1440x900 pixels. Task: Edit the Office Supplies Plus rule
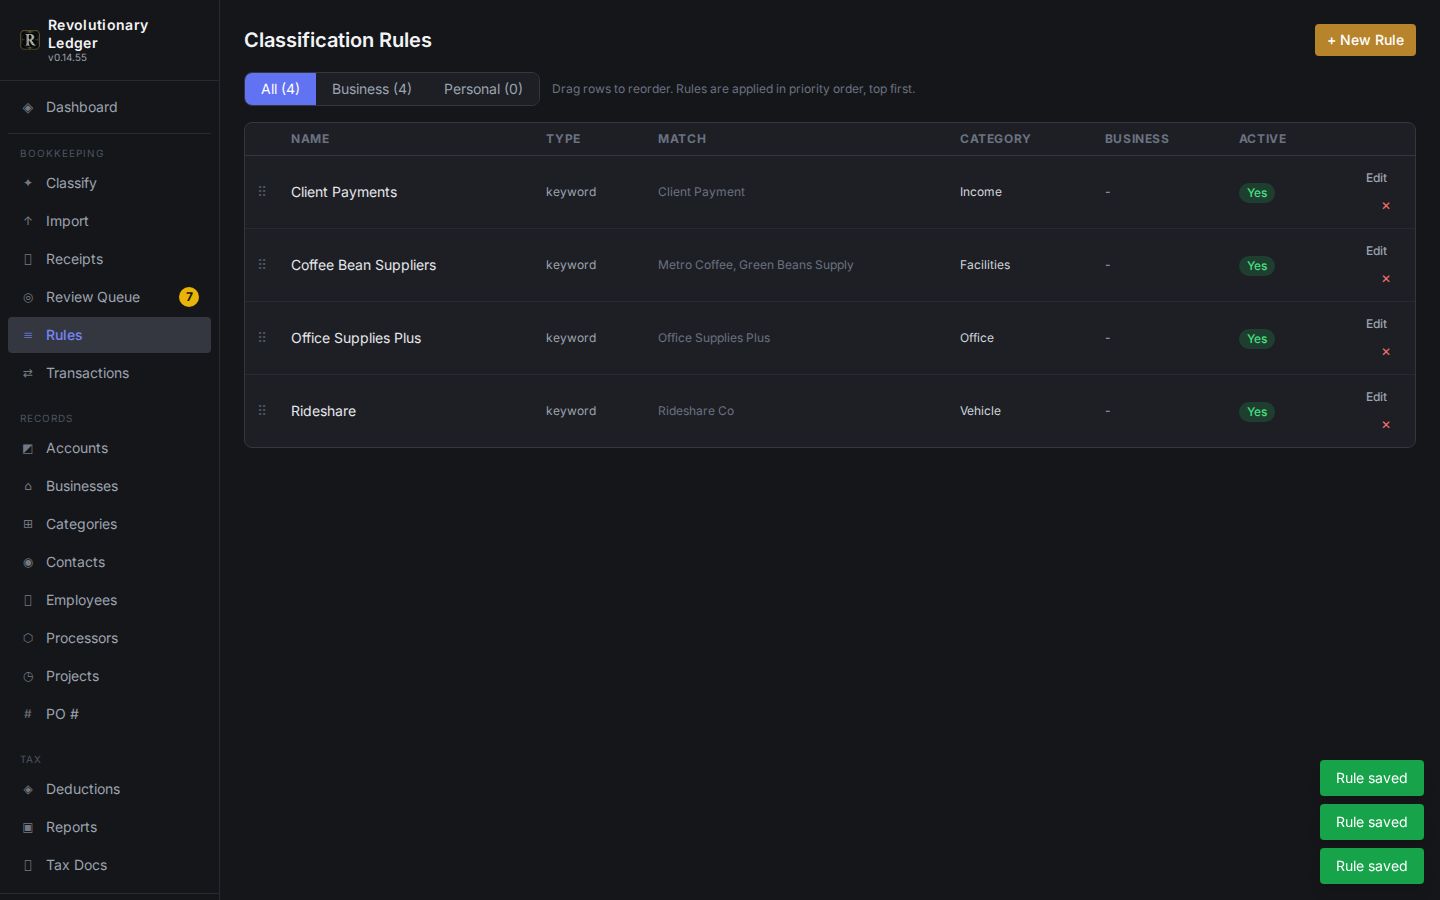coord(1376,324)
